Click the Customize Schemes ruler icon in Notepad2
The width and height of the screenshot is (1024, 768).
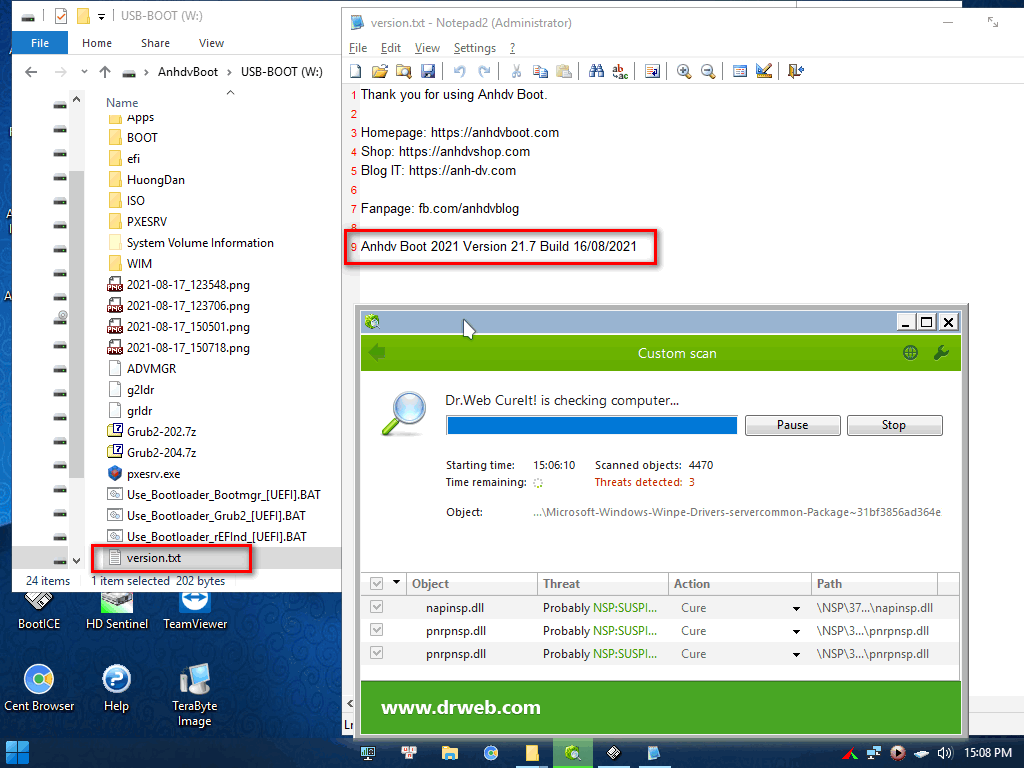763,71
